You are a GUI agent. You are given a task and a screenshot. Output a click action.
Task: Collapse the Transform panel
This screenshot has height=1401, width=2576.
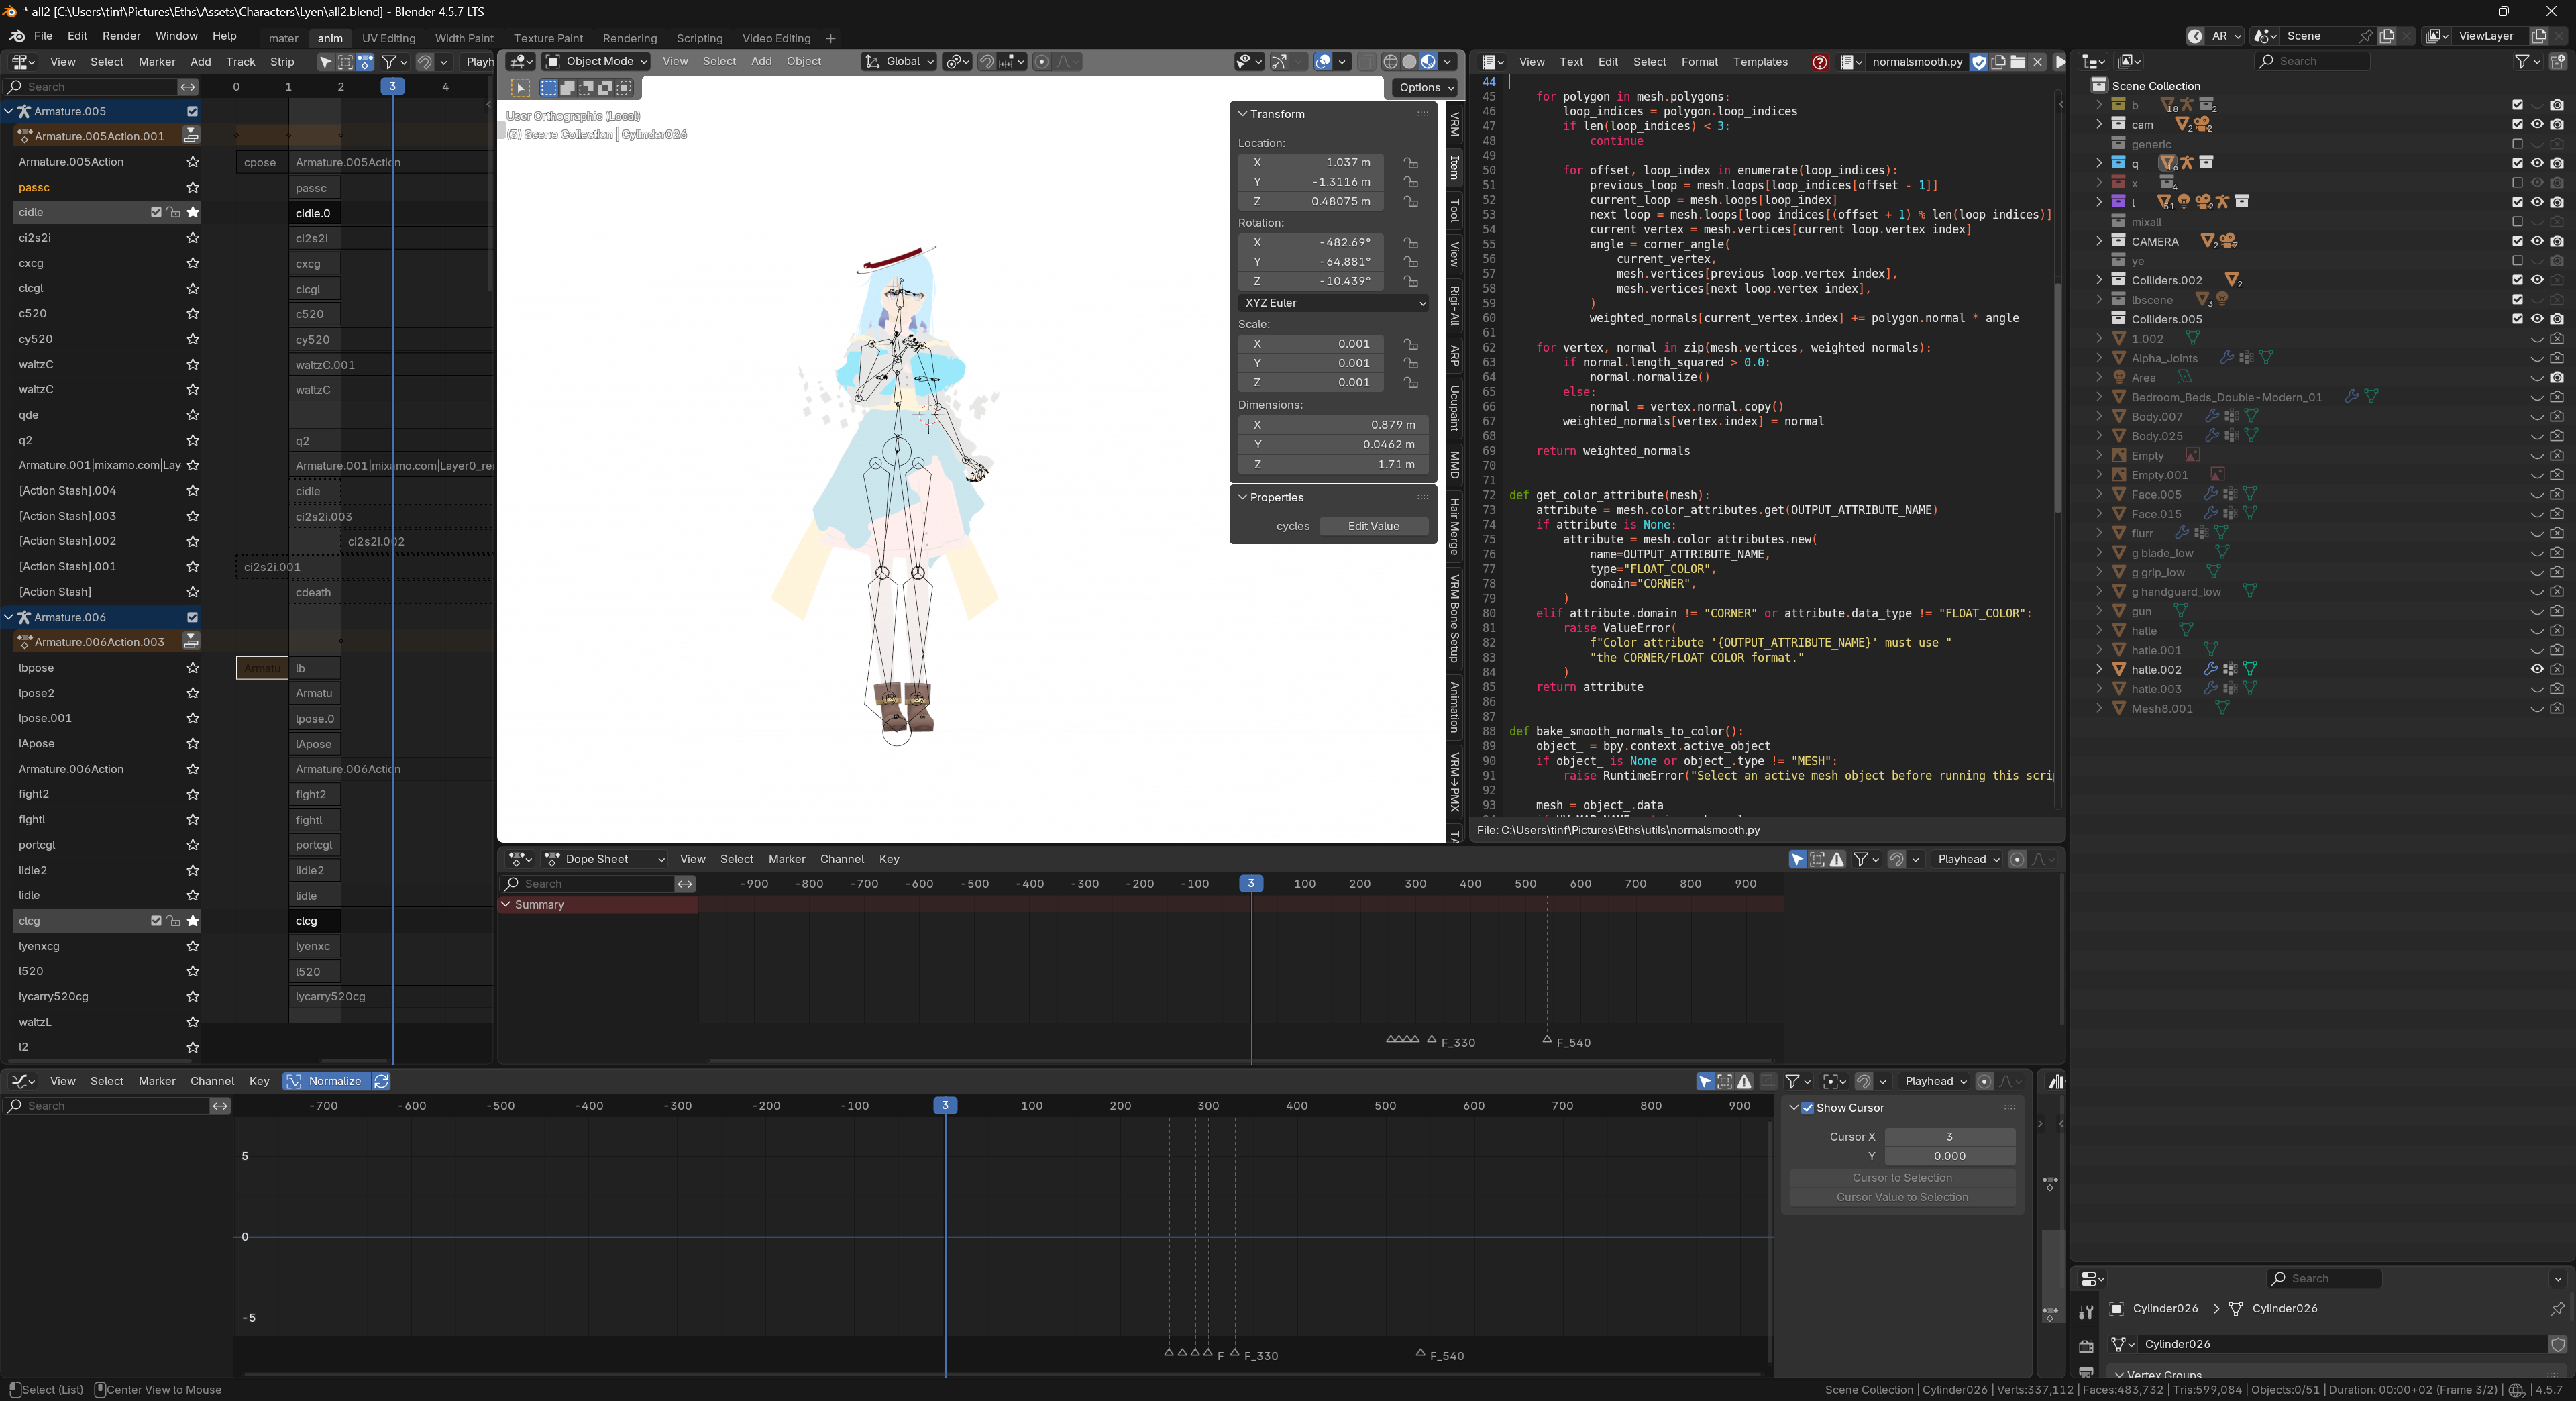click(1243, 114)
